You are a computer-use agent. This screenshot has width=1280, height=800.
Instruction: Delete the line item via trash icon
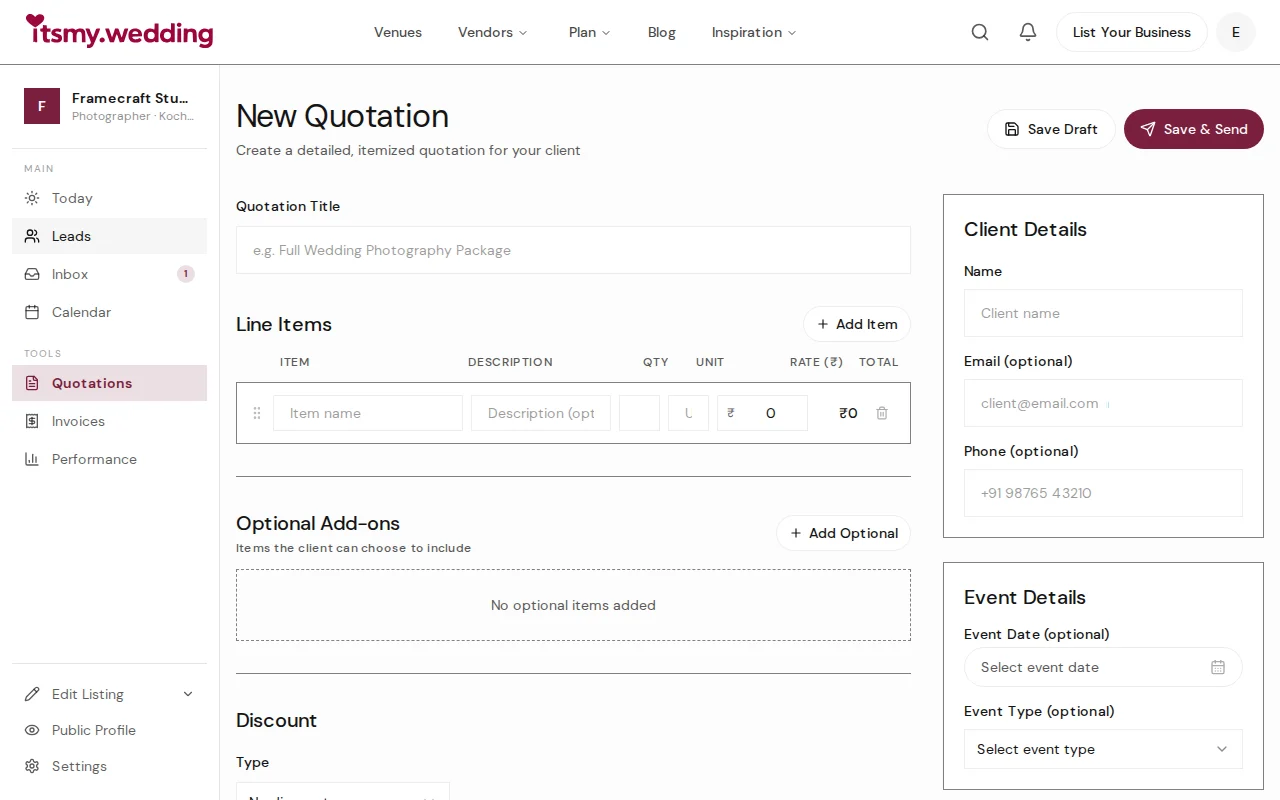click(x=881, y=413)
